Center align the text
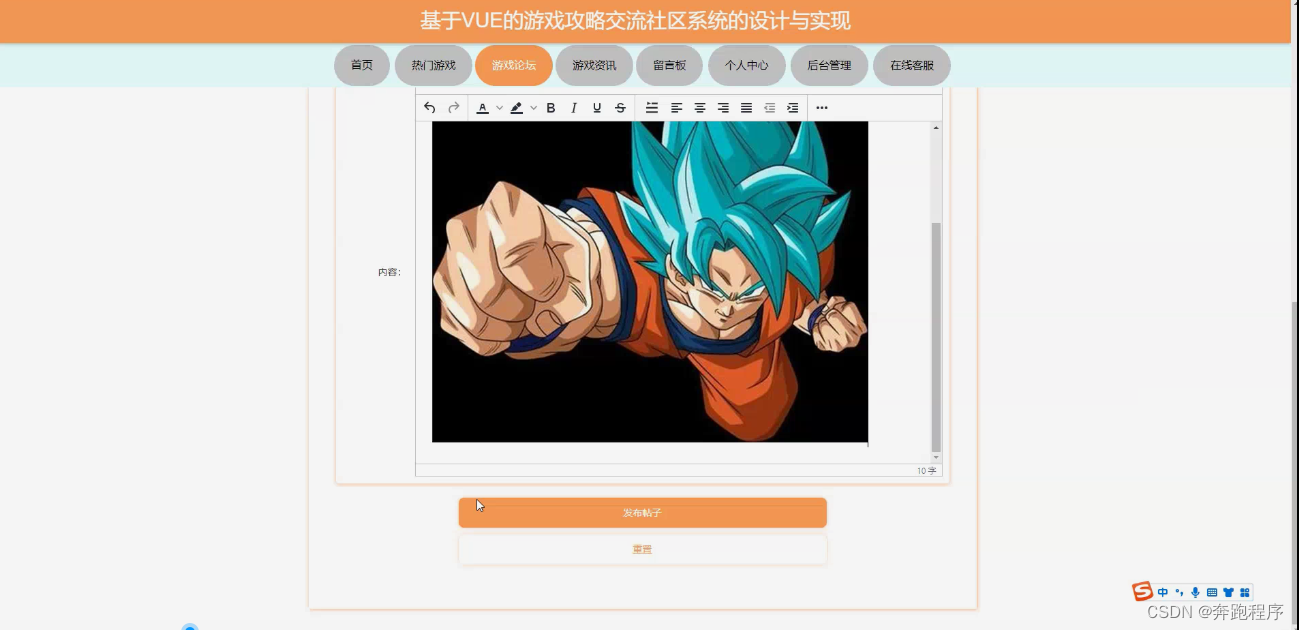The height and width of the screenshot is (630, 1299). [700, 108]
